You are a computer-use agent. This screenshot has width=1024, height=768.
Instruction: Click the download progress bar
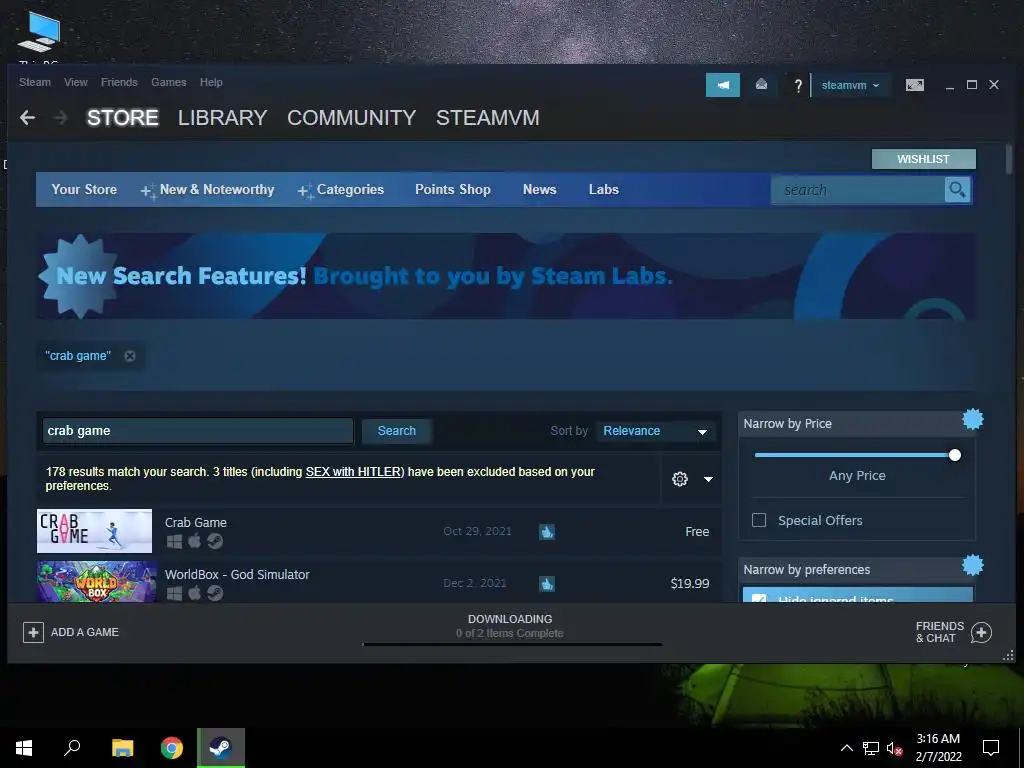click(512, 645)
